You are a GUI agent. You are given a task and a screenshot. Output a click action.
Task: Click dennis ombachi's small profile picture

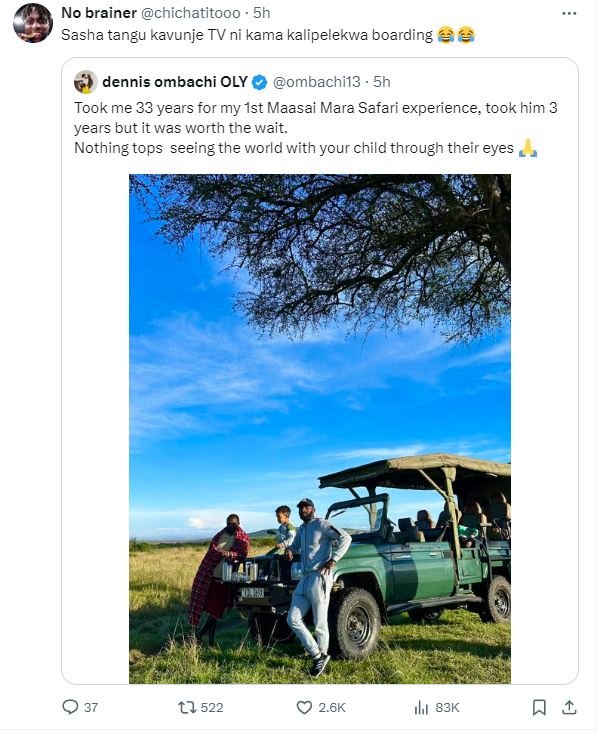pyautogui.click(x=85, y=82)
